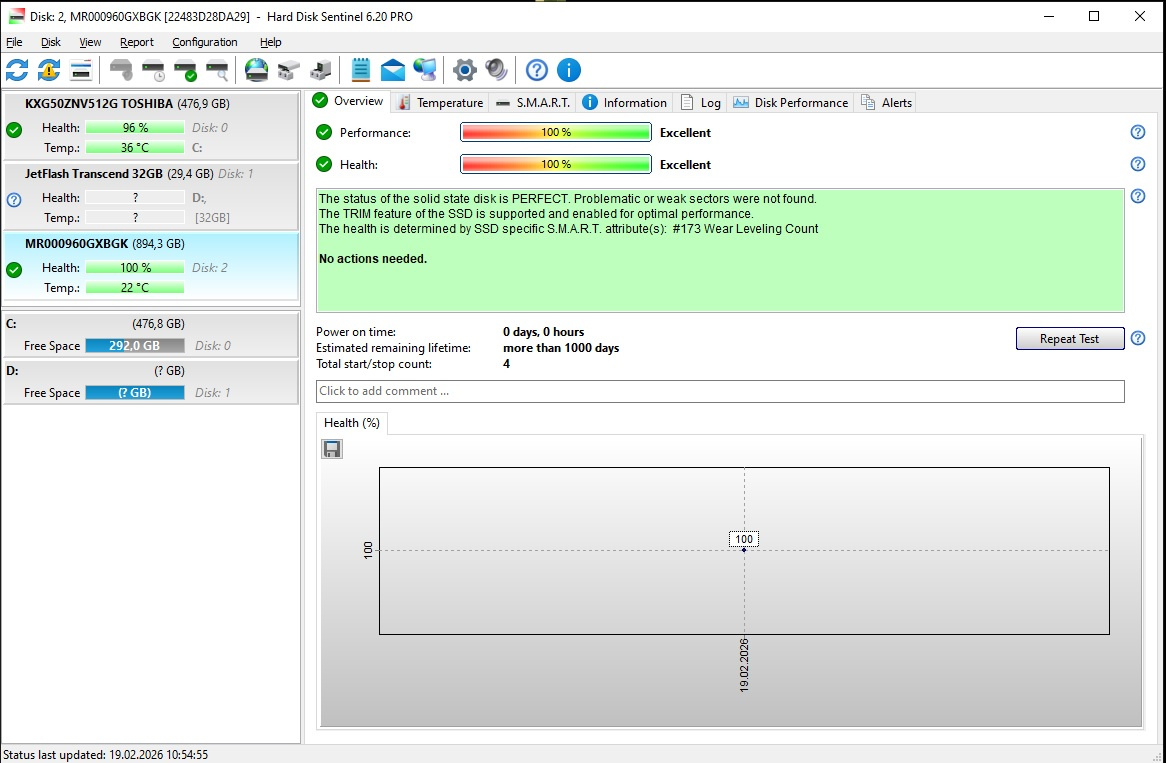Select the JetFlash Transcend 32GB disk
Image resolution: width=1166 pixels, height=763 pixels.
coord(151,196)
